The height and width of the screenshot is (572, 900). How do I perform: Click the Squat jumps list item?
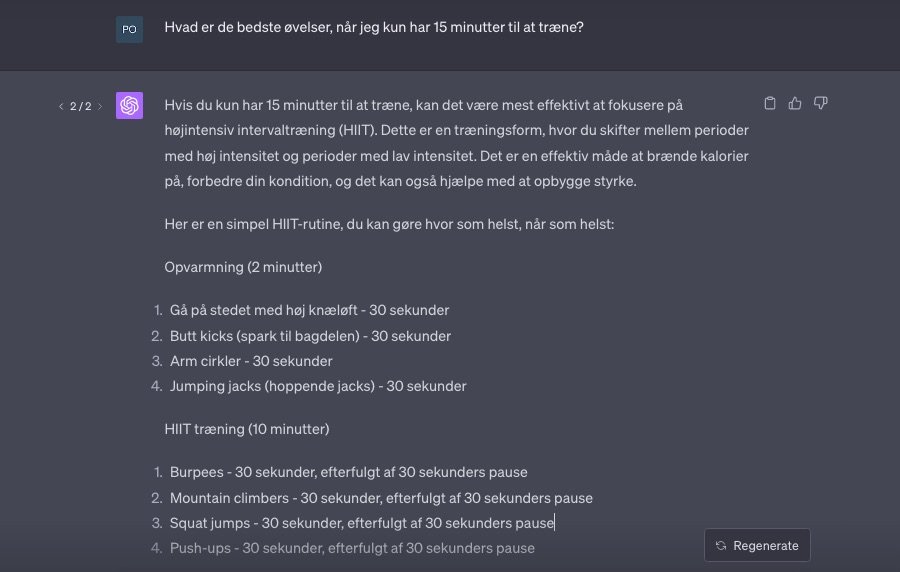click(x=361, y=523)
